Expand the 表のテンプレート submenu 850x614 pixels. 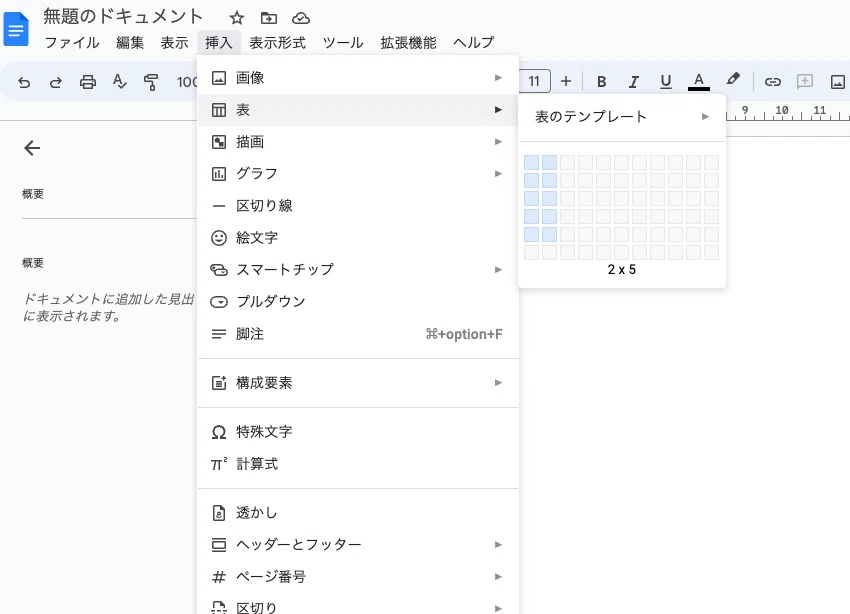point(621,117)
